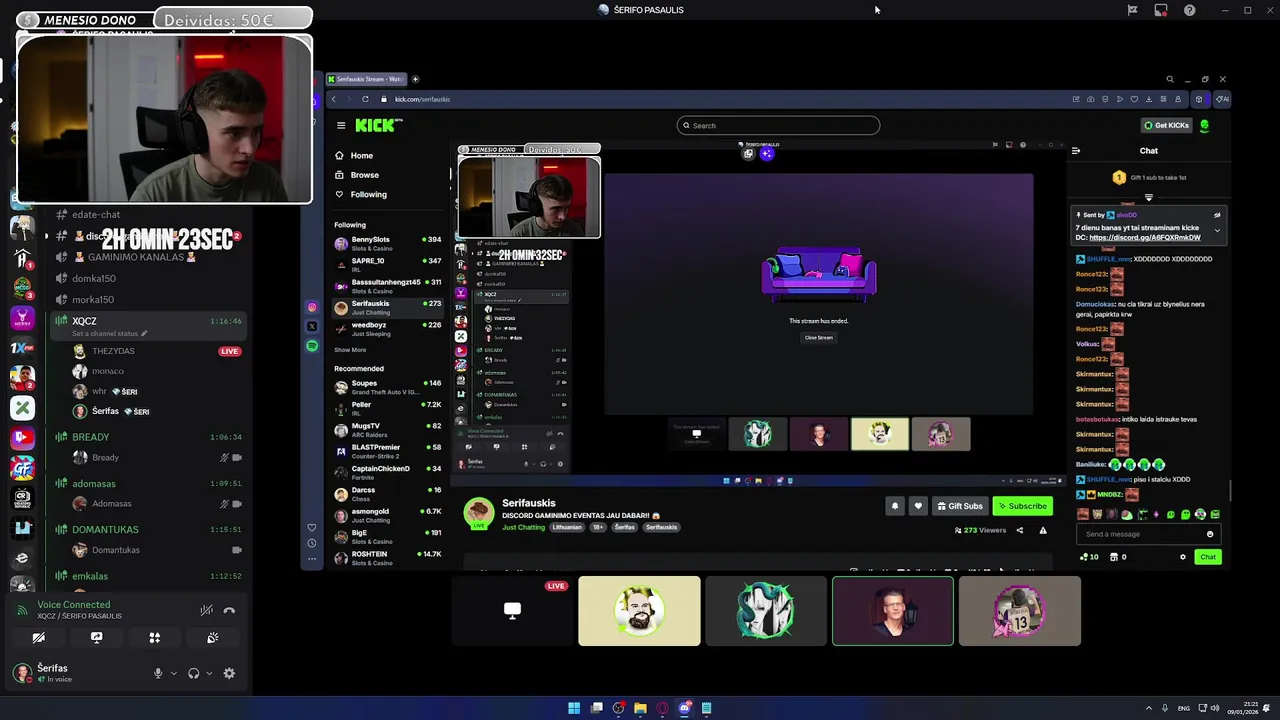Viewport: 1280px width, 720px height.
Task: Mute the Discord microphone
Action: coord(157,673)
